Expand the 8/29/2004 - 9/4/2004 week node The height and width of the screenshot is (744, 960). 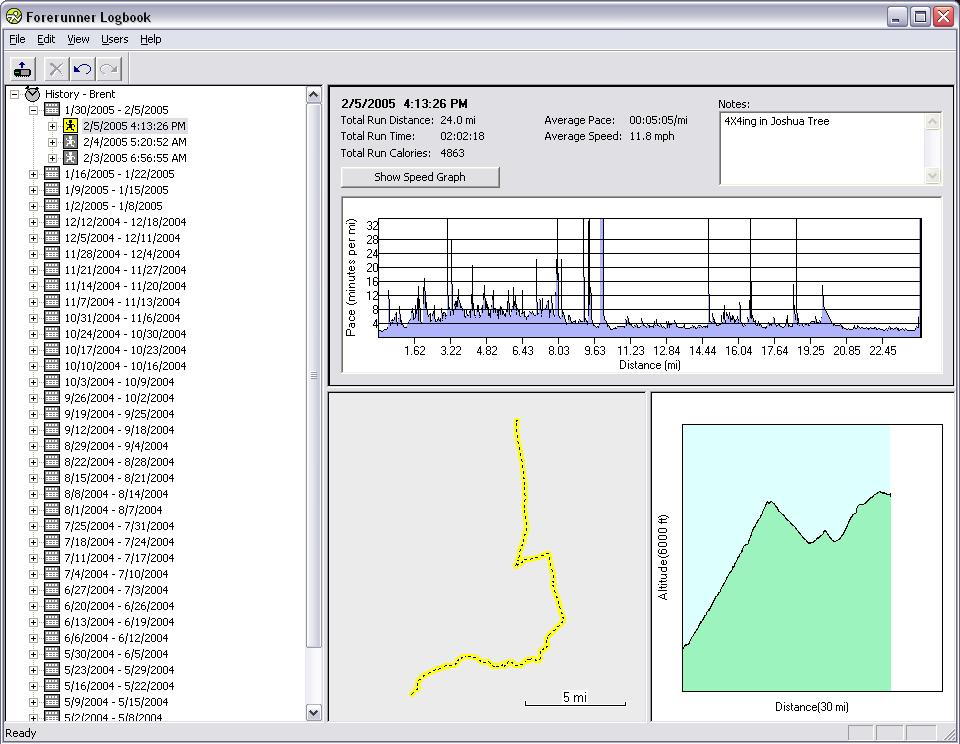[34, 446]
